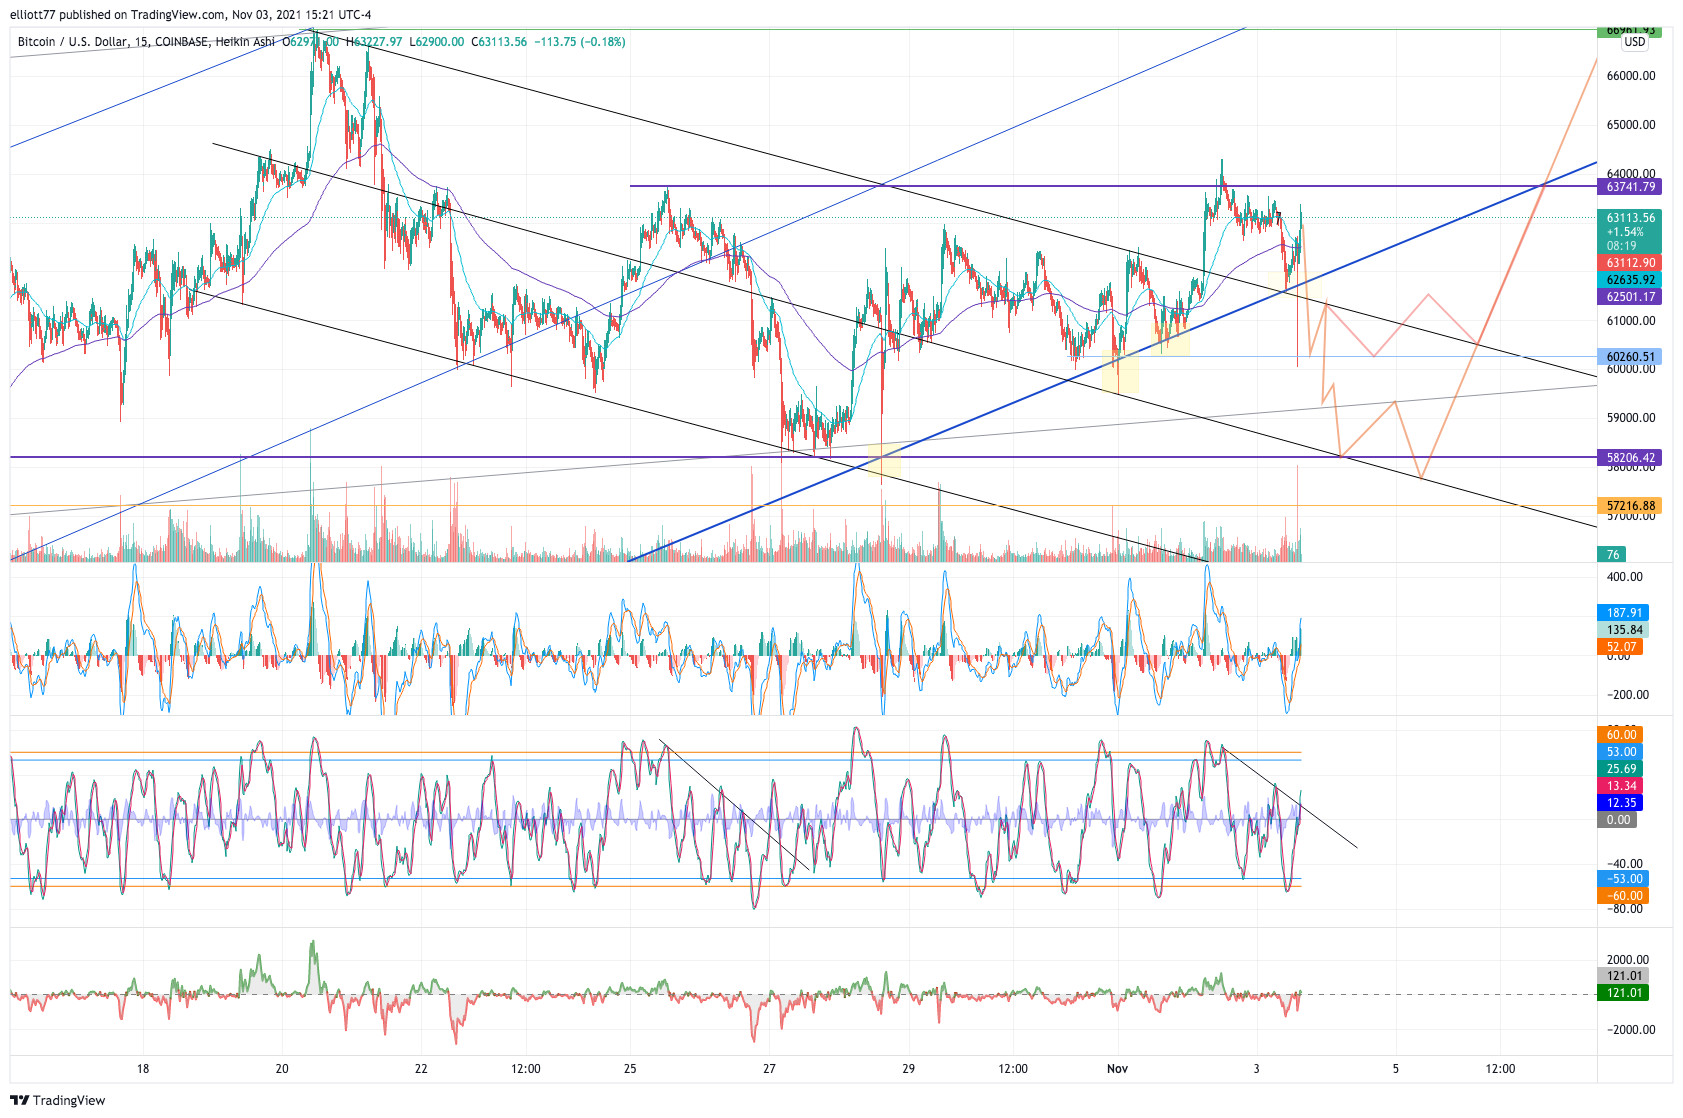Click date label 27 on time axis

pyautogui.click(x=769, y=1069)
